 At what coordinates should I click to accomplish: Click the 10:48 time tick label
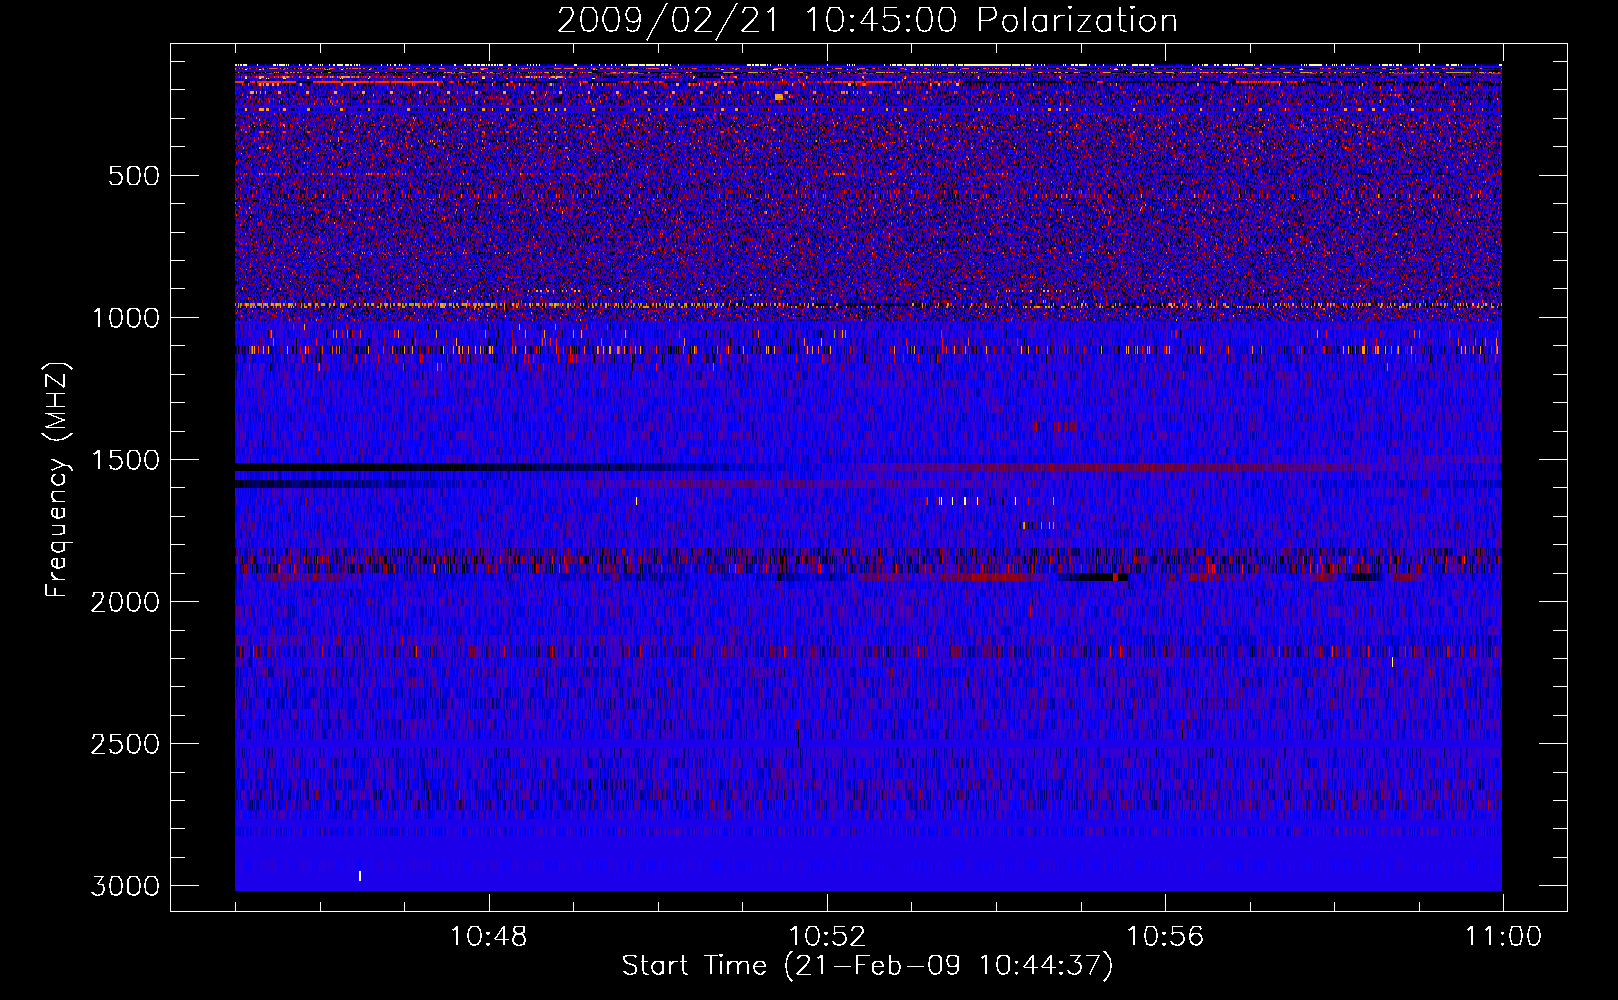pyautogui.click(x=489, y=937)
